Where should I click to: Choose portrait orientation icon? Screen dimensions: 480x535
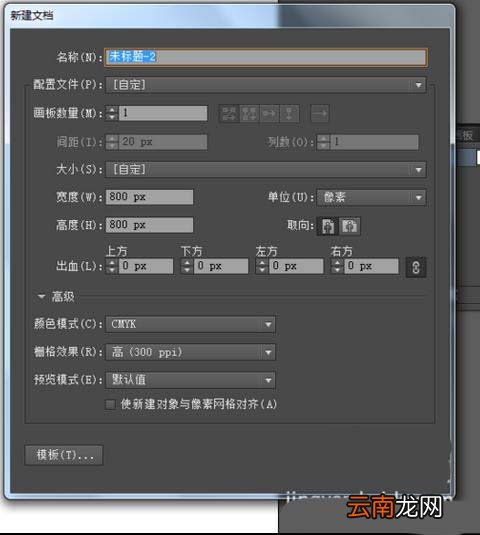click(x=328, y=226)
